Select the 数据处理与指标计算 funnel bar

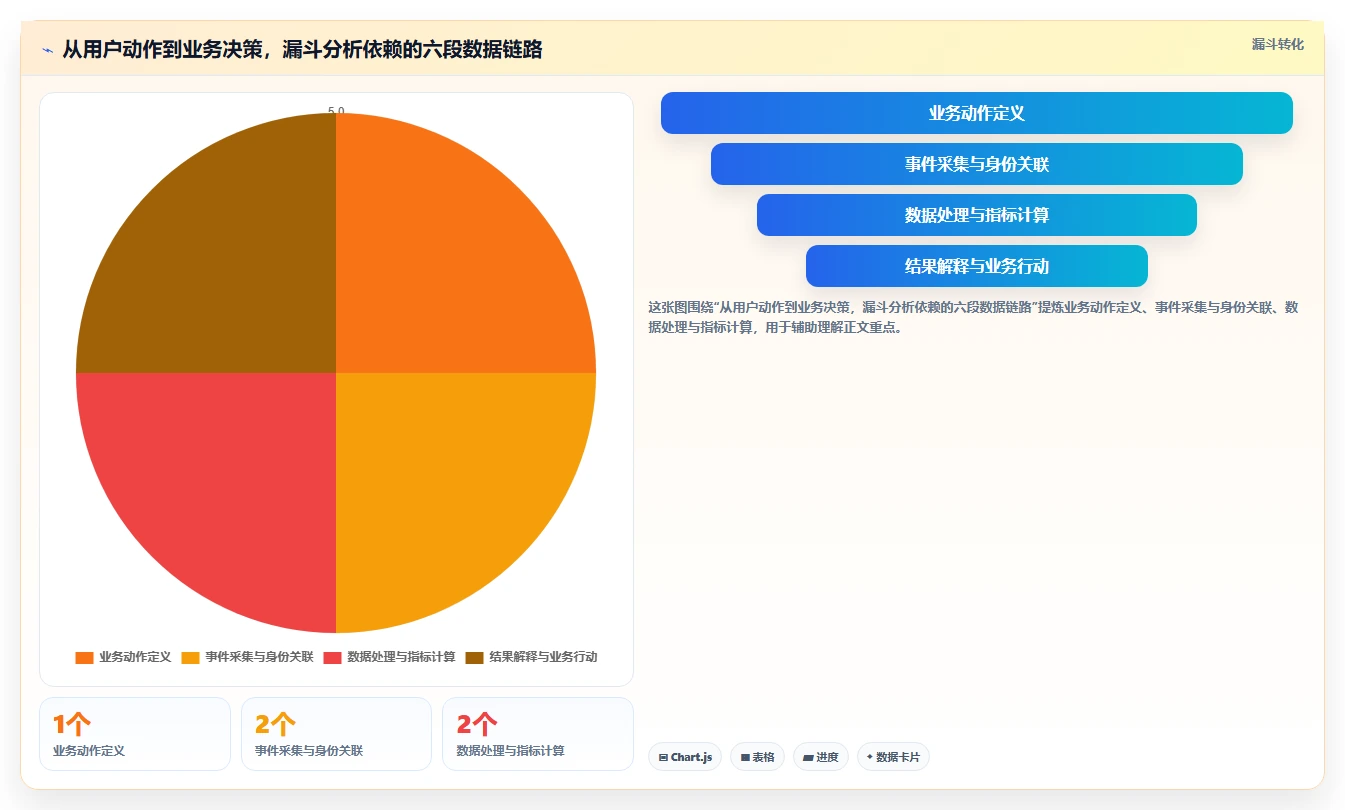click(x=977, y=215)
